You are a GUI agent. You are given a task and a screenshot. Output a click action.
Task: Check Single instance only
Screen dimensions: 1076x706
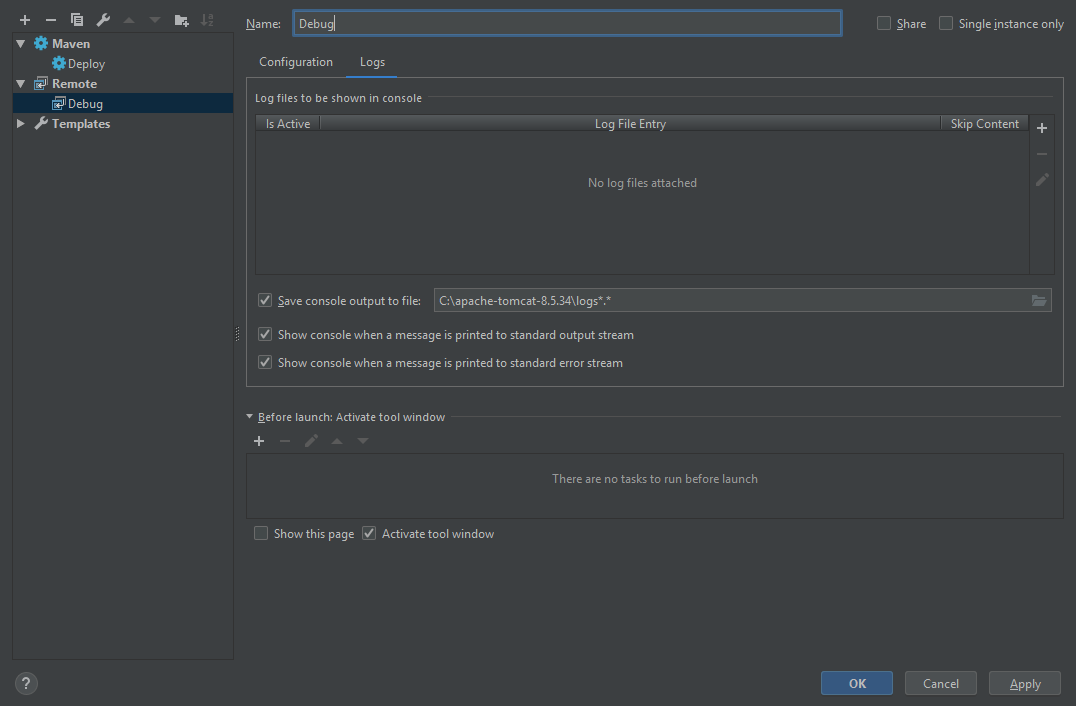coord(945,22)
